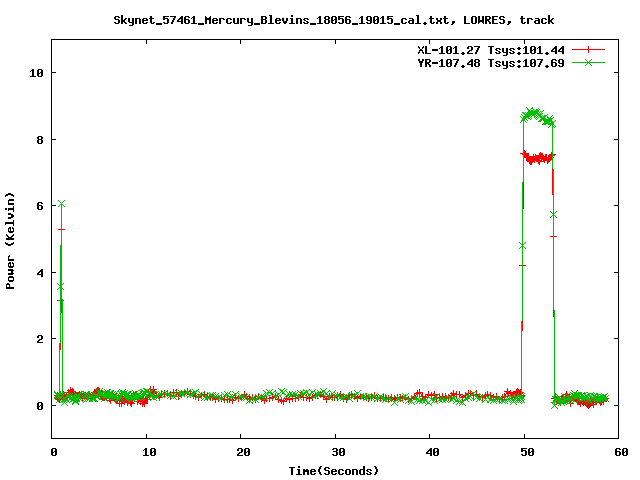The image size is (640, 480).
Task: Click x-axis tick label 20
Action: click(x=243, y=452)
